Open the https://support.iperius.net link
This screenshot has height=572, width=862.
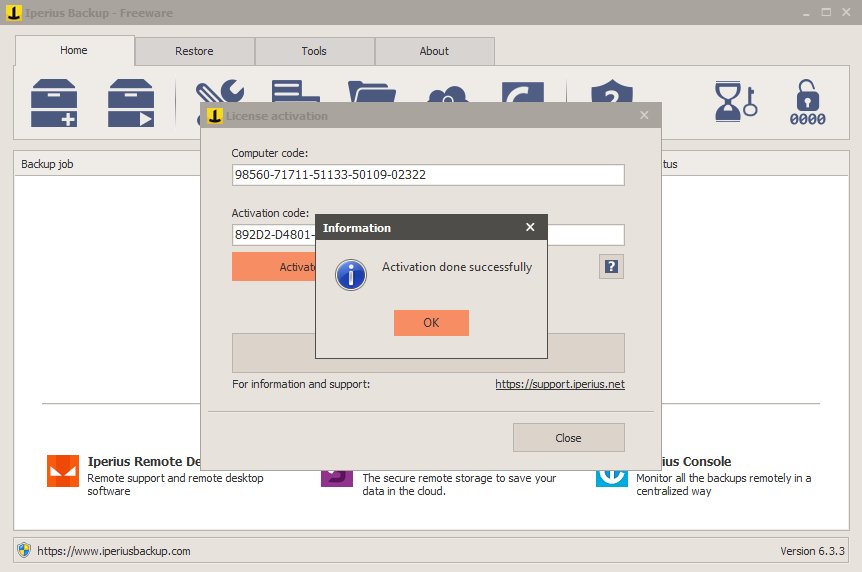pyautogui.click(x=560, y=384)
